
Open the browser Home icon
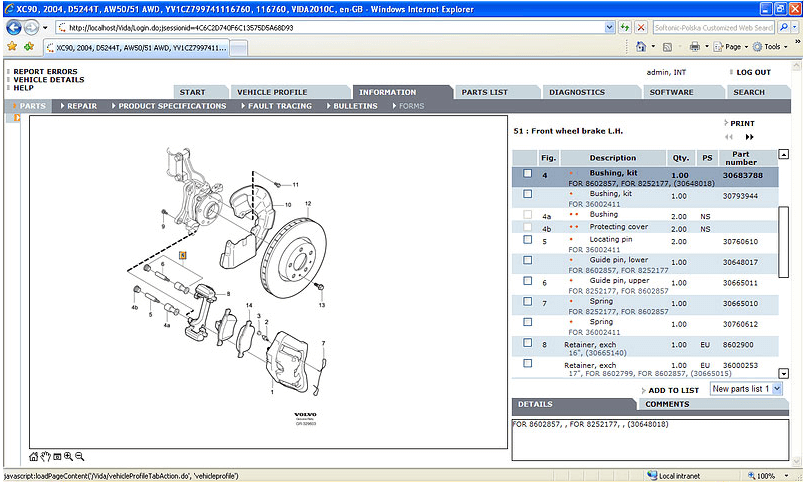(641, 47)
